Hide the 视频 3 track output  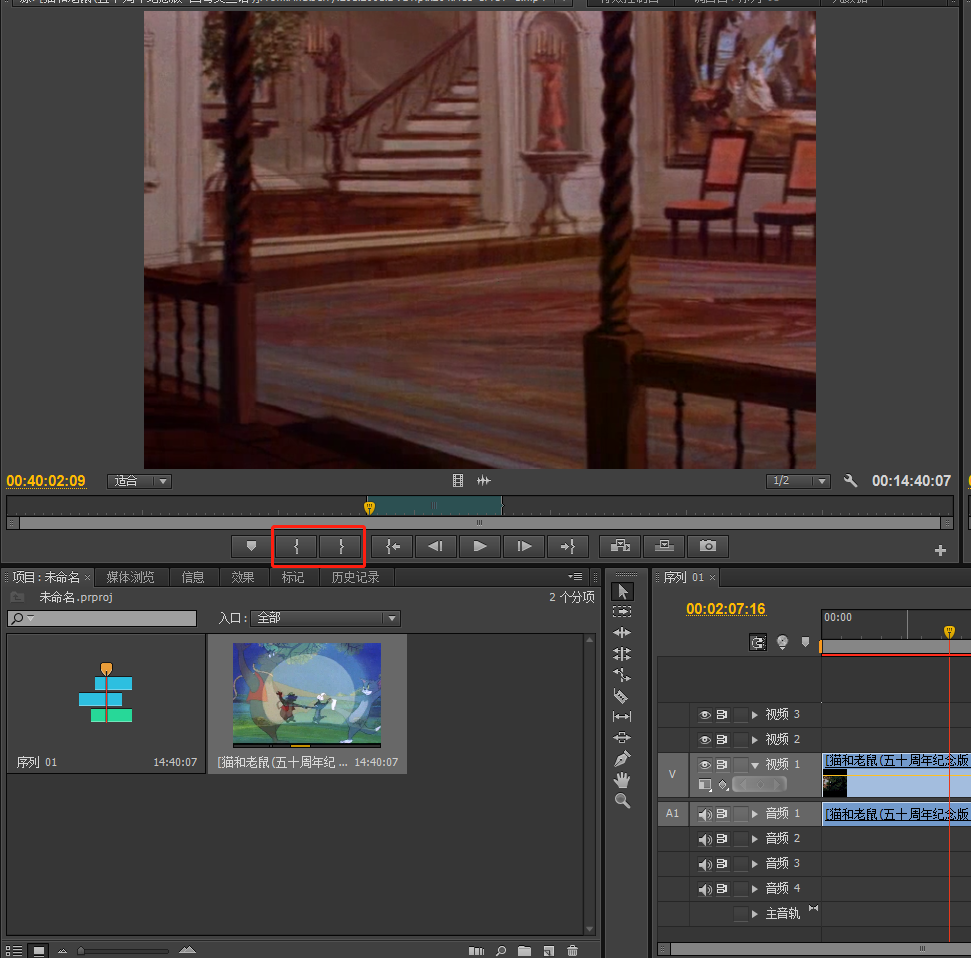pyautogui.click(x=705, y=715)
